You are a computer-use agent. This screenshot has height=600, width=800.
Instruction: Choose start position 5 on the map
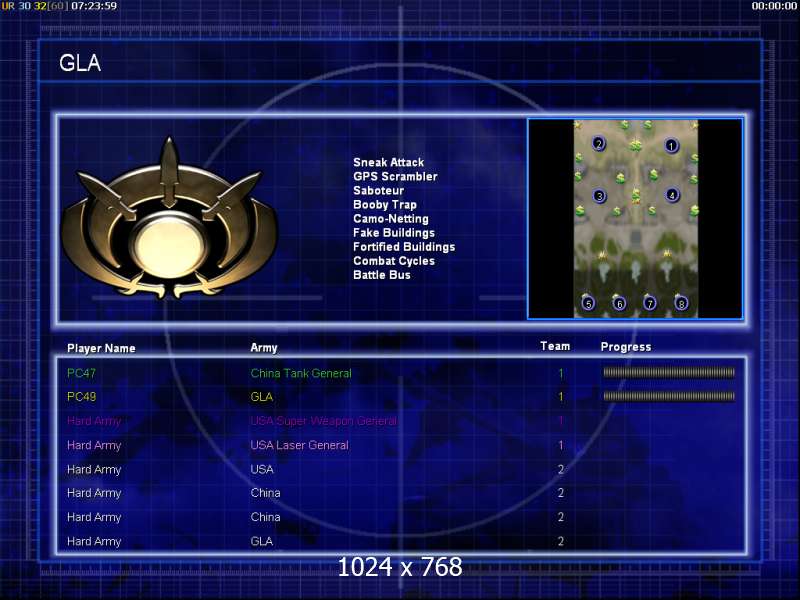[x=588, y=304]
